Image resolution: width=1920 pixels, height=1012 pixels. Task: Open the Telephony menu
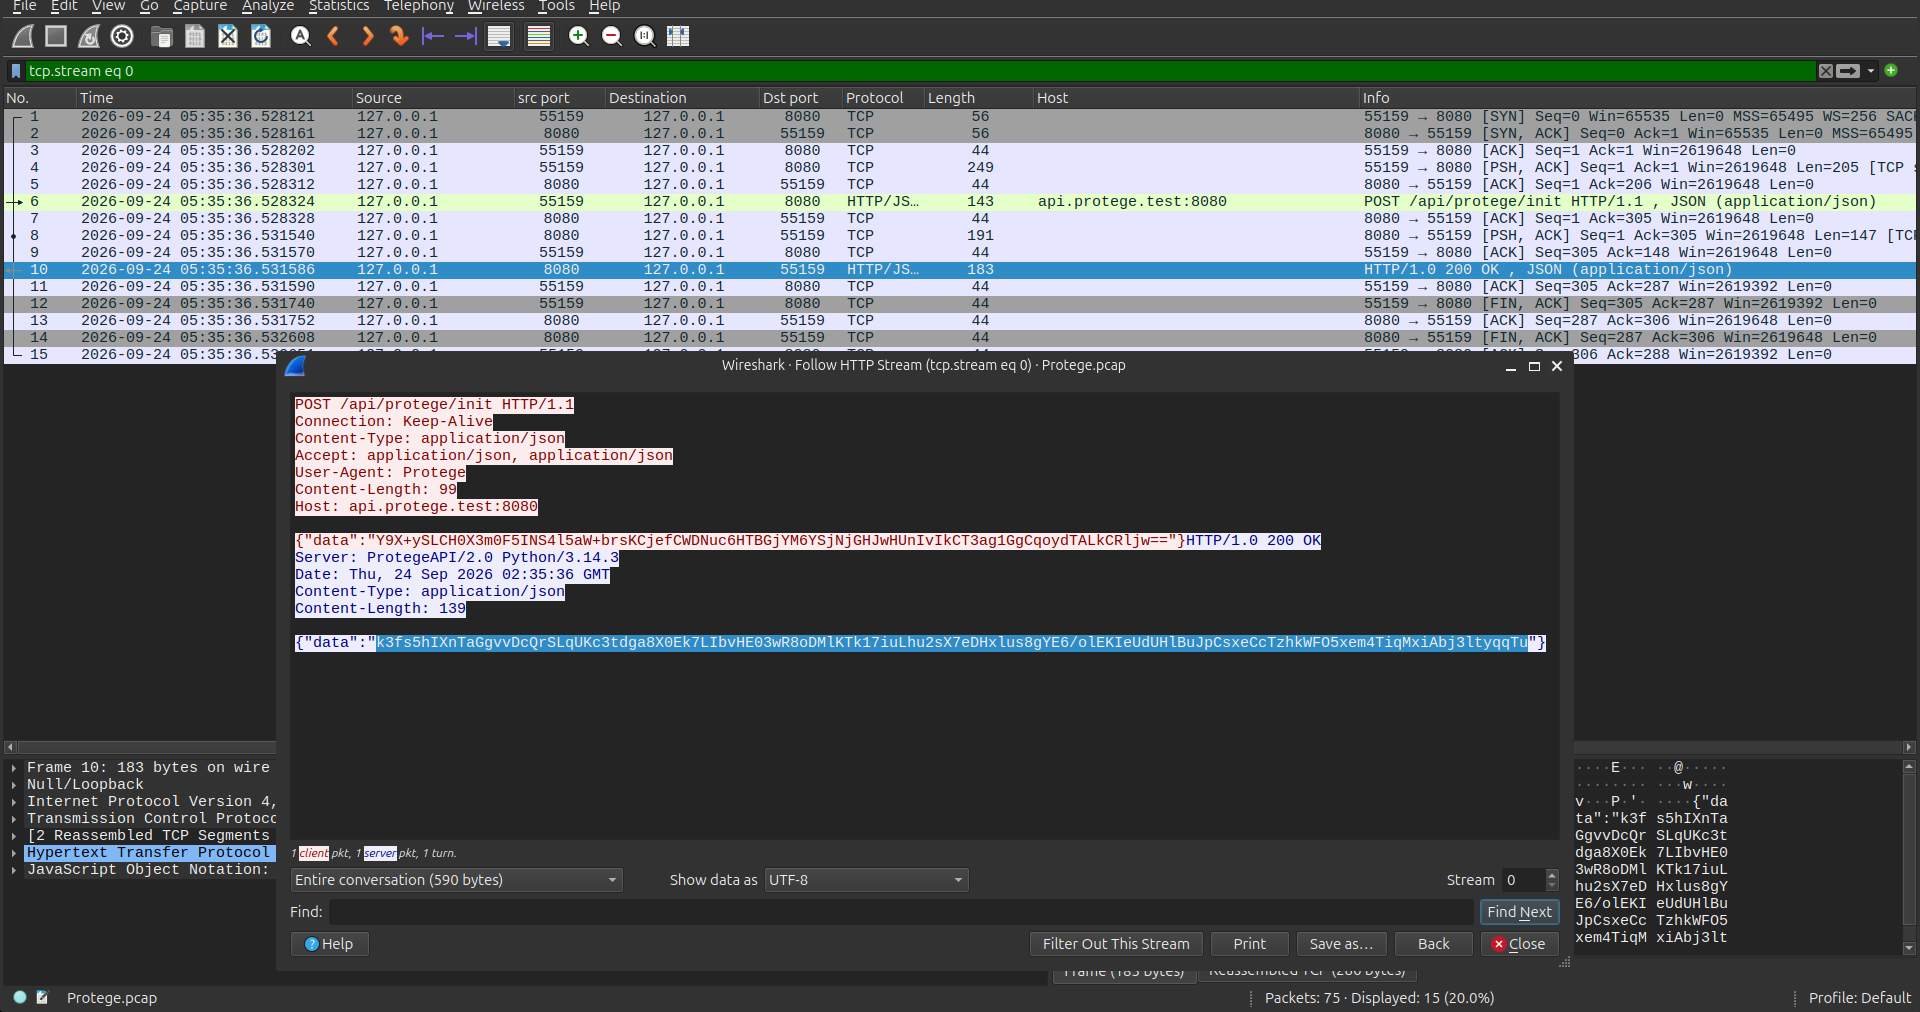click(x=418, y=6)
